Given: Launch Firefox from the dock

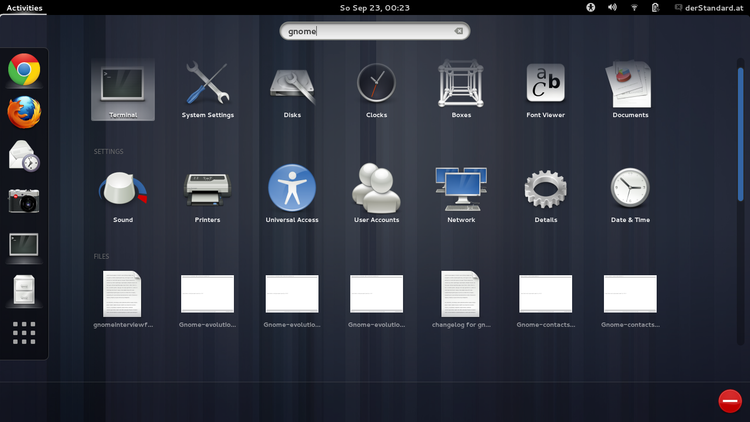Looking at the screenshot, I should pyautogui.click(x=24, y=112).
